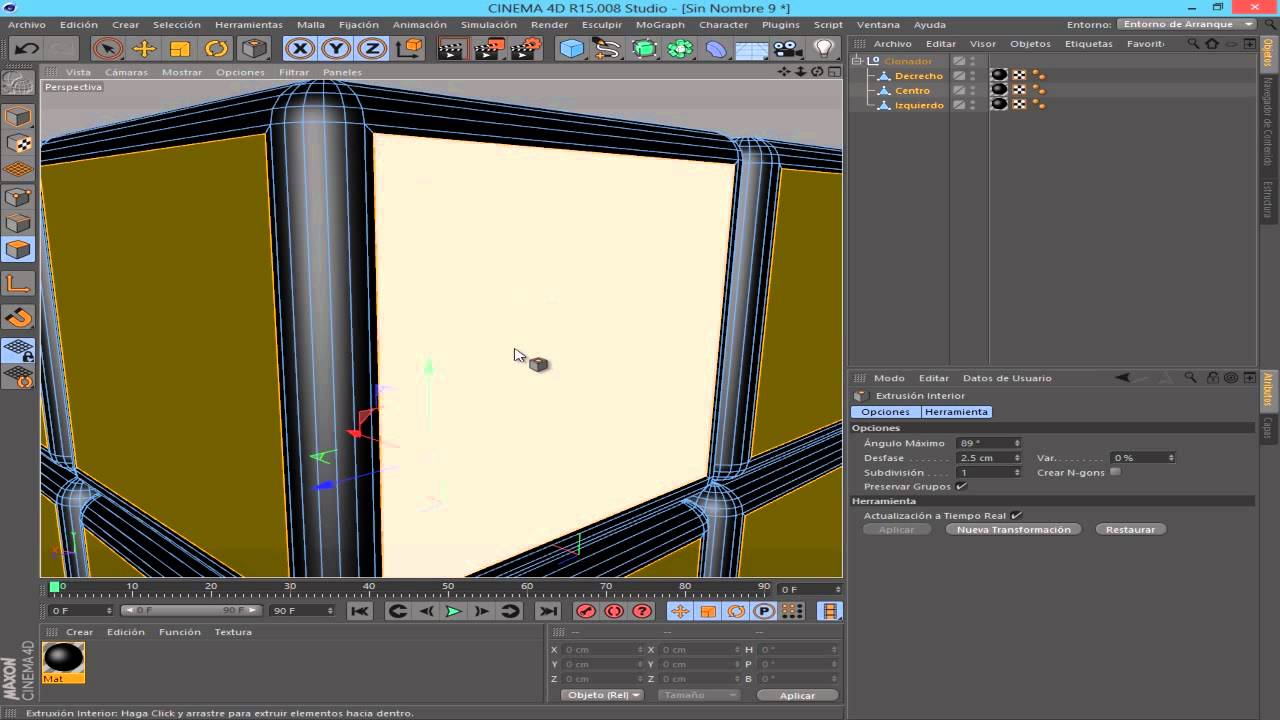Open the NURBS generators icon

pyautogui.click(x=645, y=48)
